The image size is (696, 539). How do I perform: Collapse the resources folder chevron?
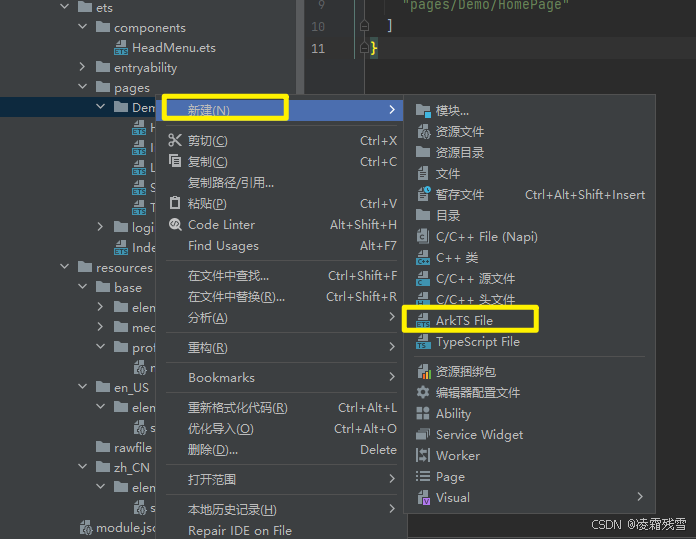(x=65, y=266)
